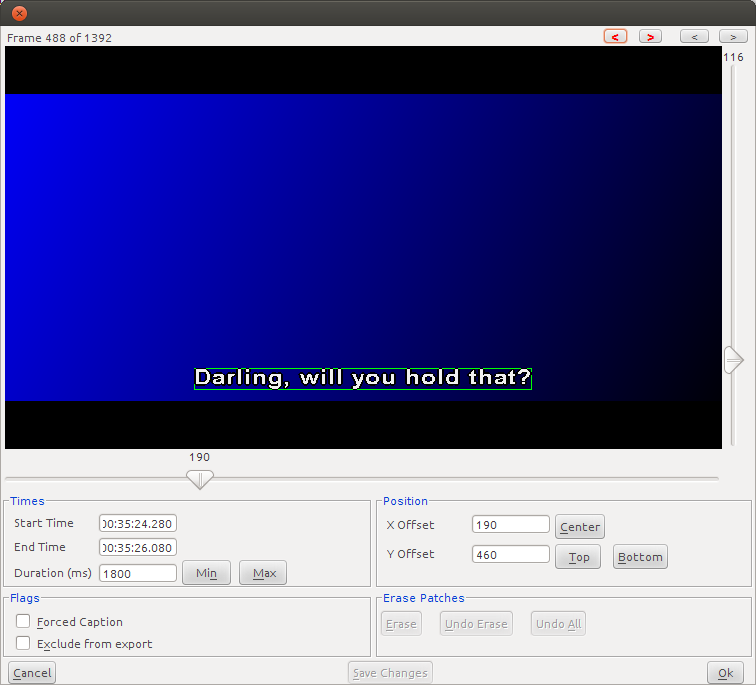Click the Y Offset input field

(x=511, y=554)
